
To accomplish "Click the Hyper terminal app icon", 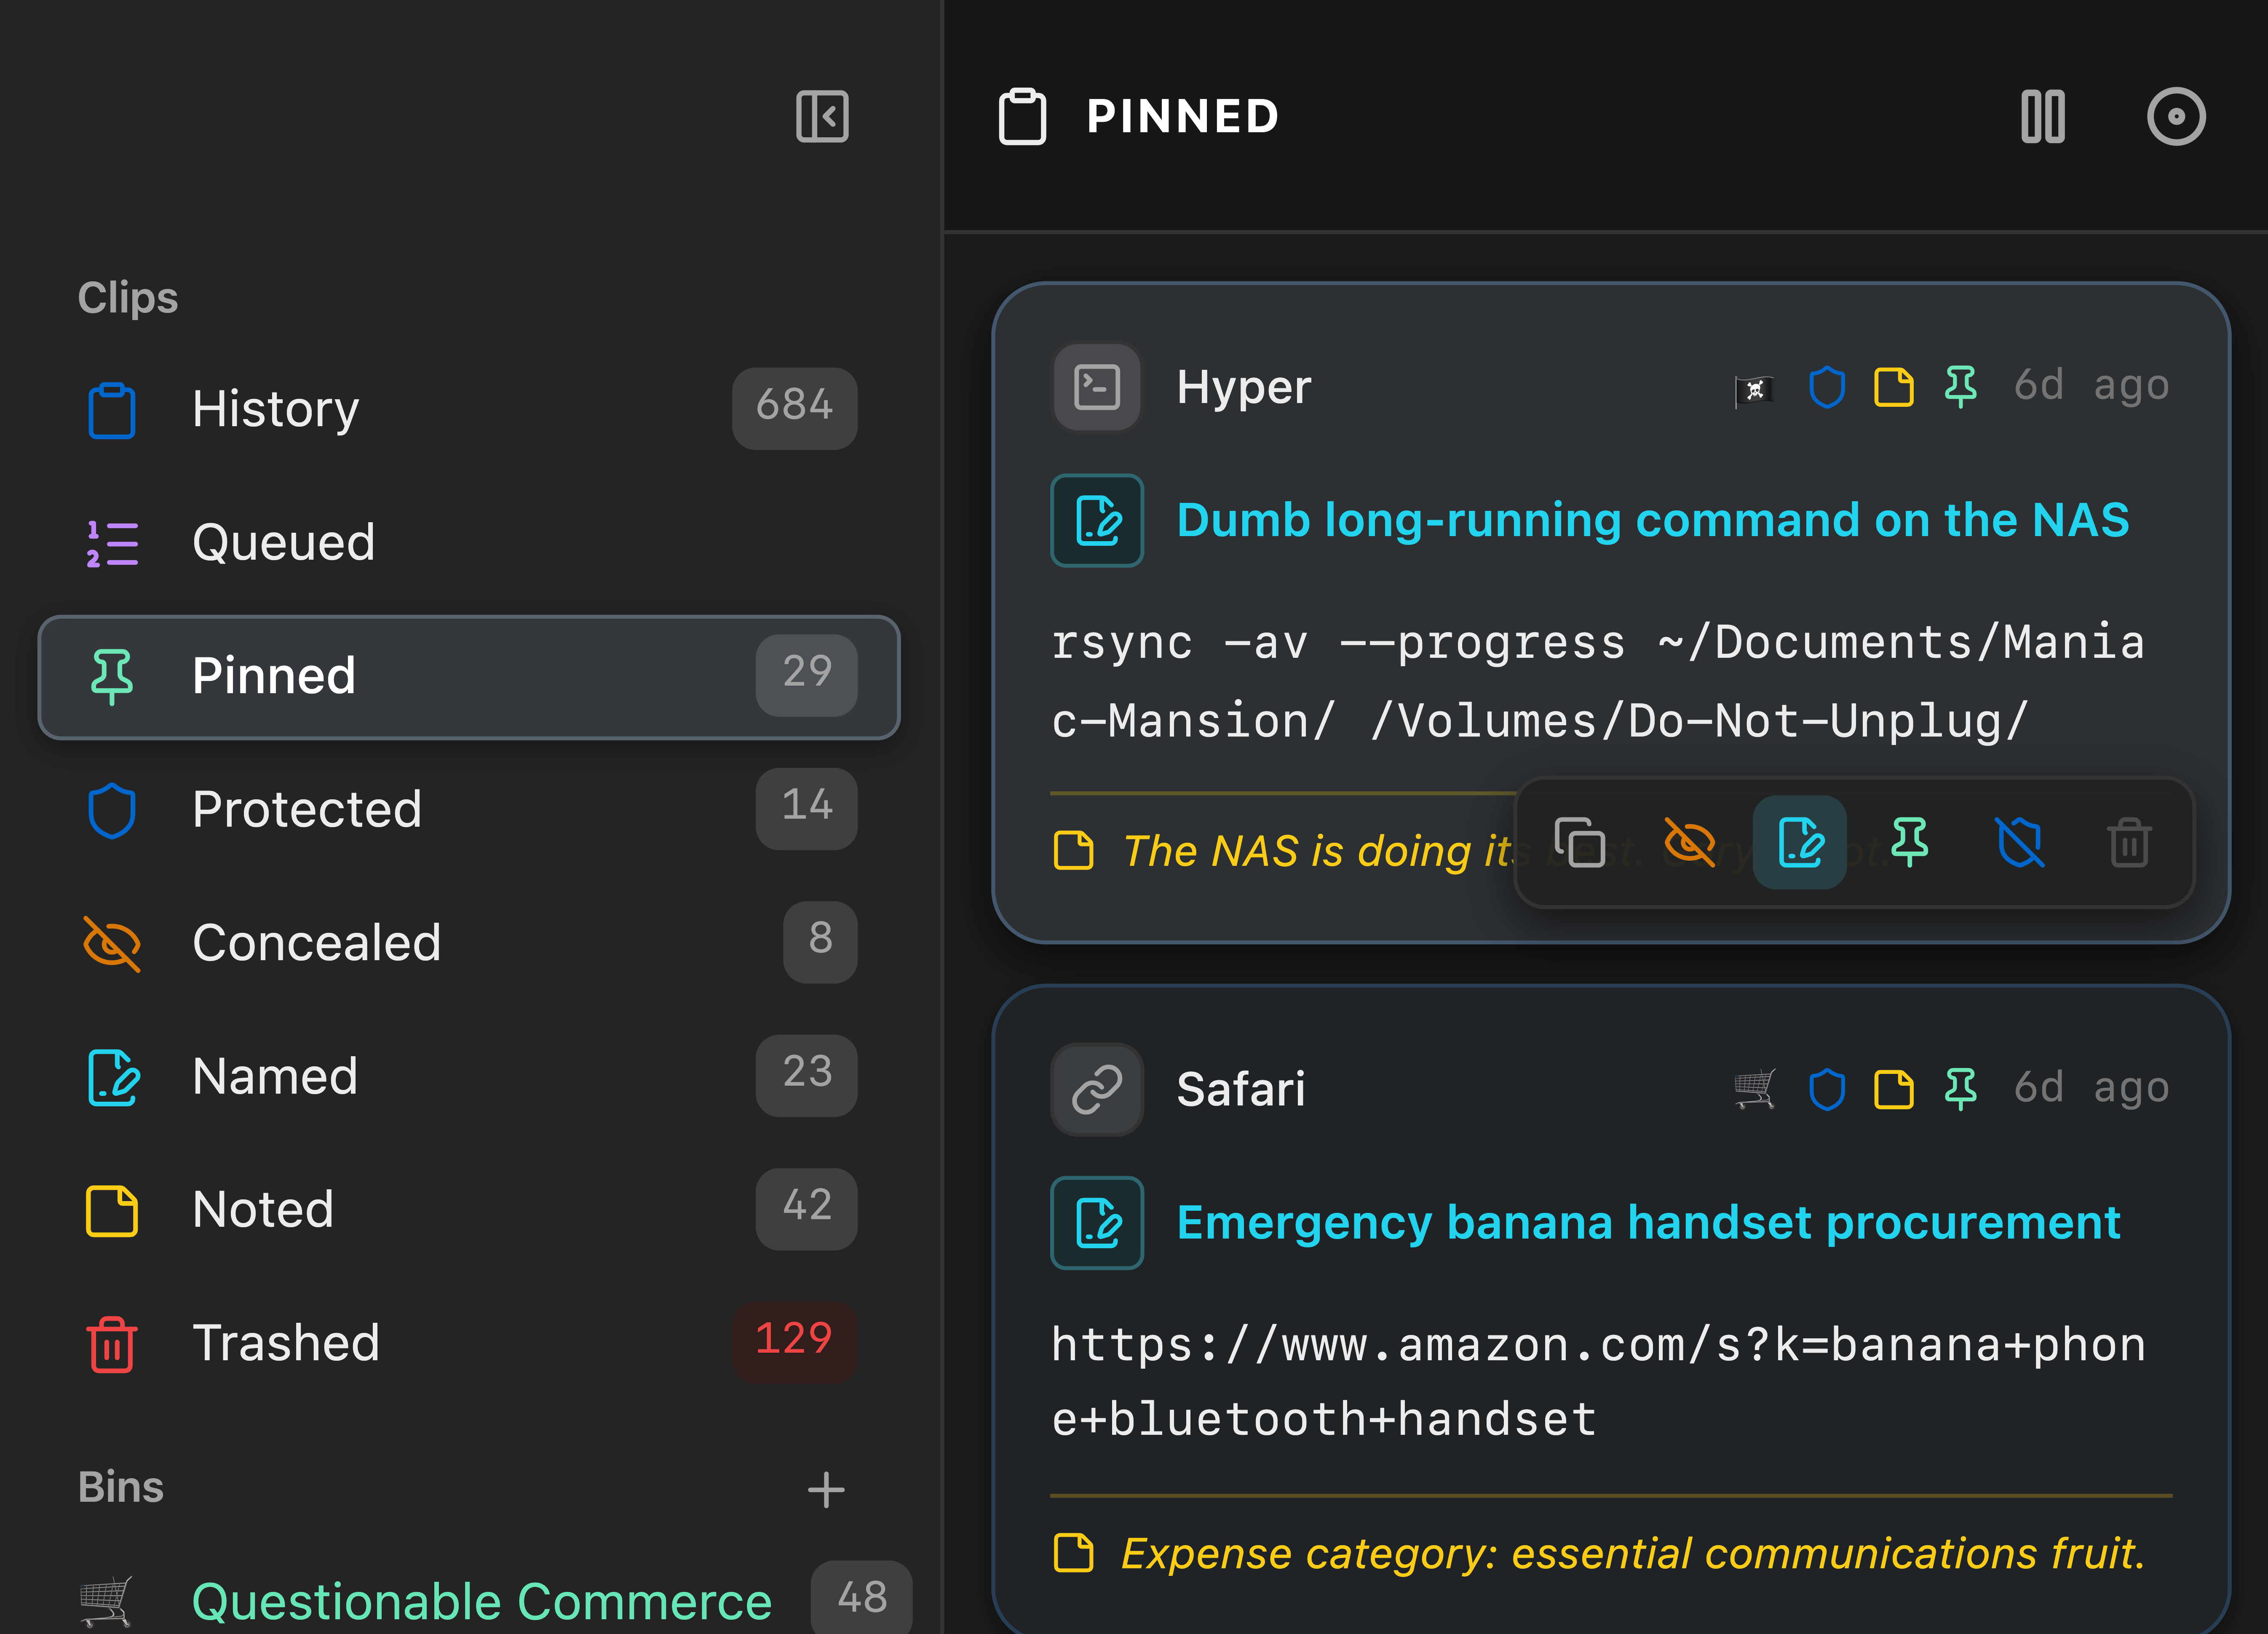I will [1097, 388].
